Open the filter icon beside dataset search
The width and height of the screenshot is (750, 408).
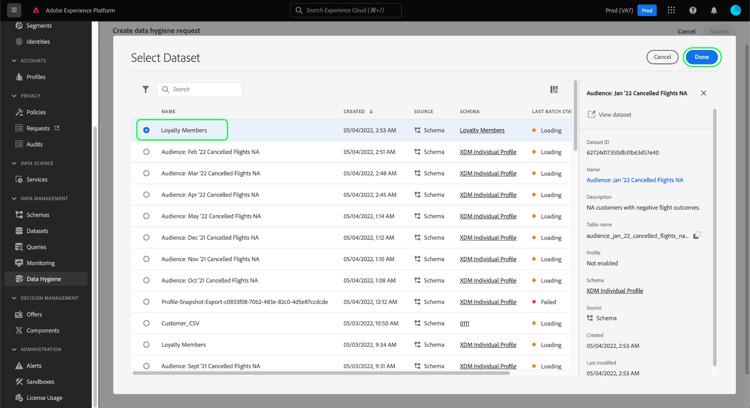pyautogui.click(x=145, y=89)
